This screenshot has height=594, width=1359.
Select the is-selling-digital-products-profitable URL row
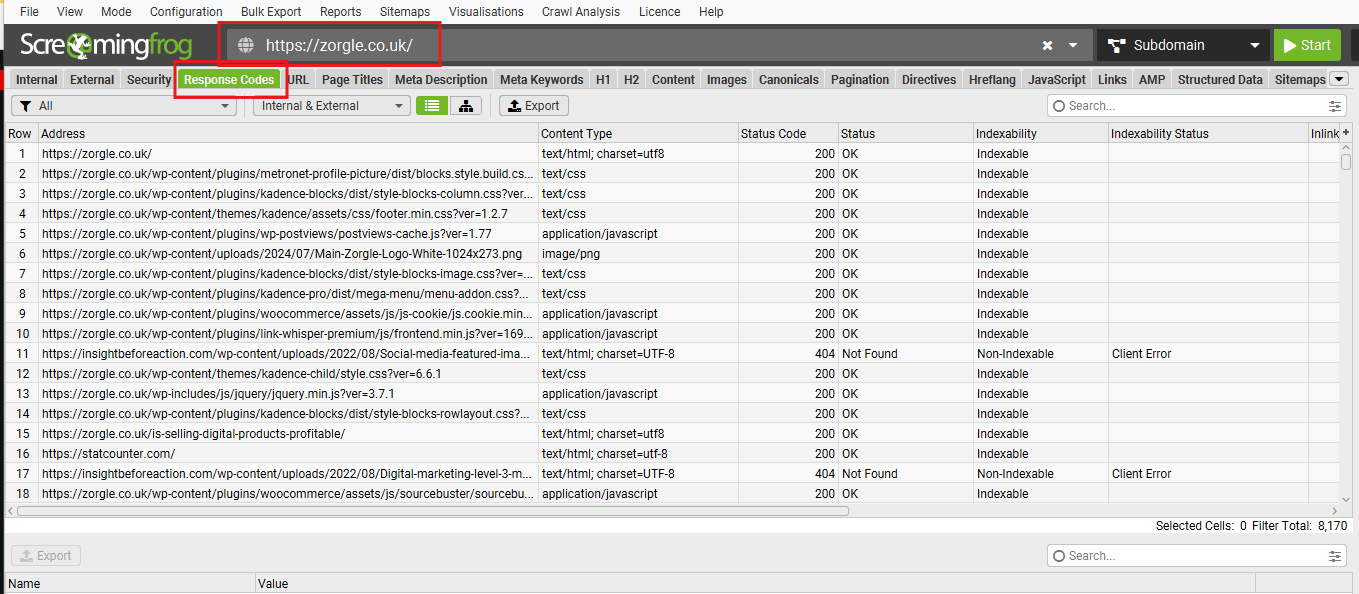(673, 434)
